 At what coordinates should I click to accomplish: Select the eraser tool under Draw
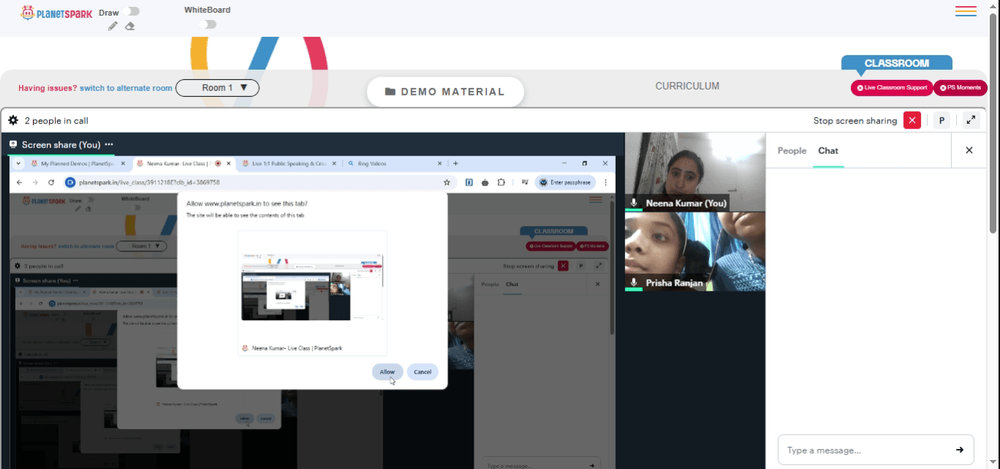tap(129, 26)
